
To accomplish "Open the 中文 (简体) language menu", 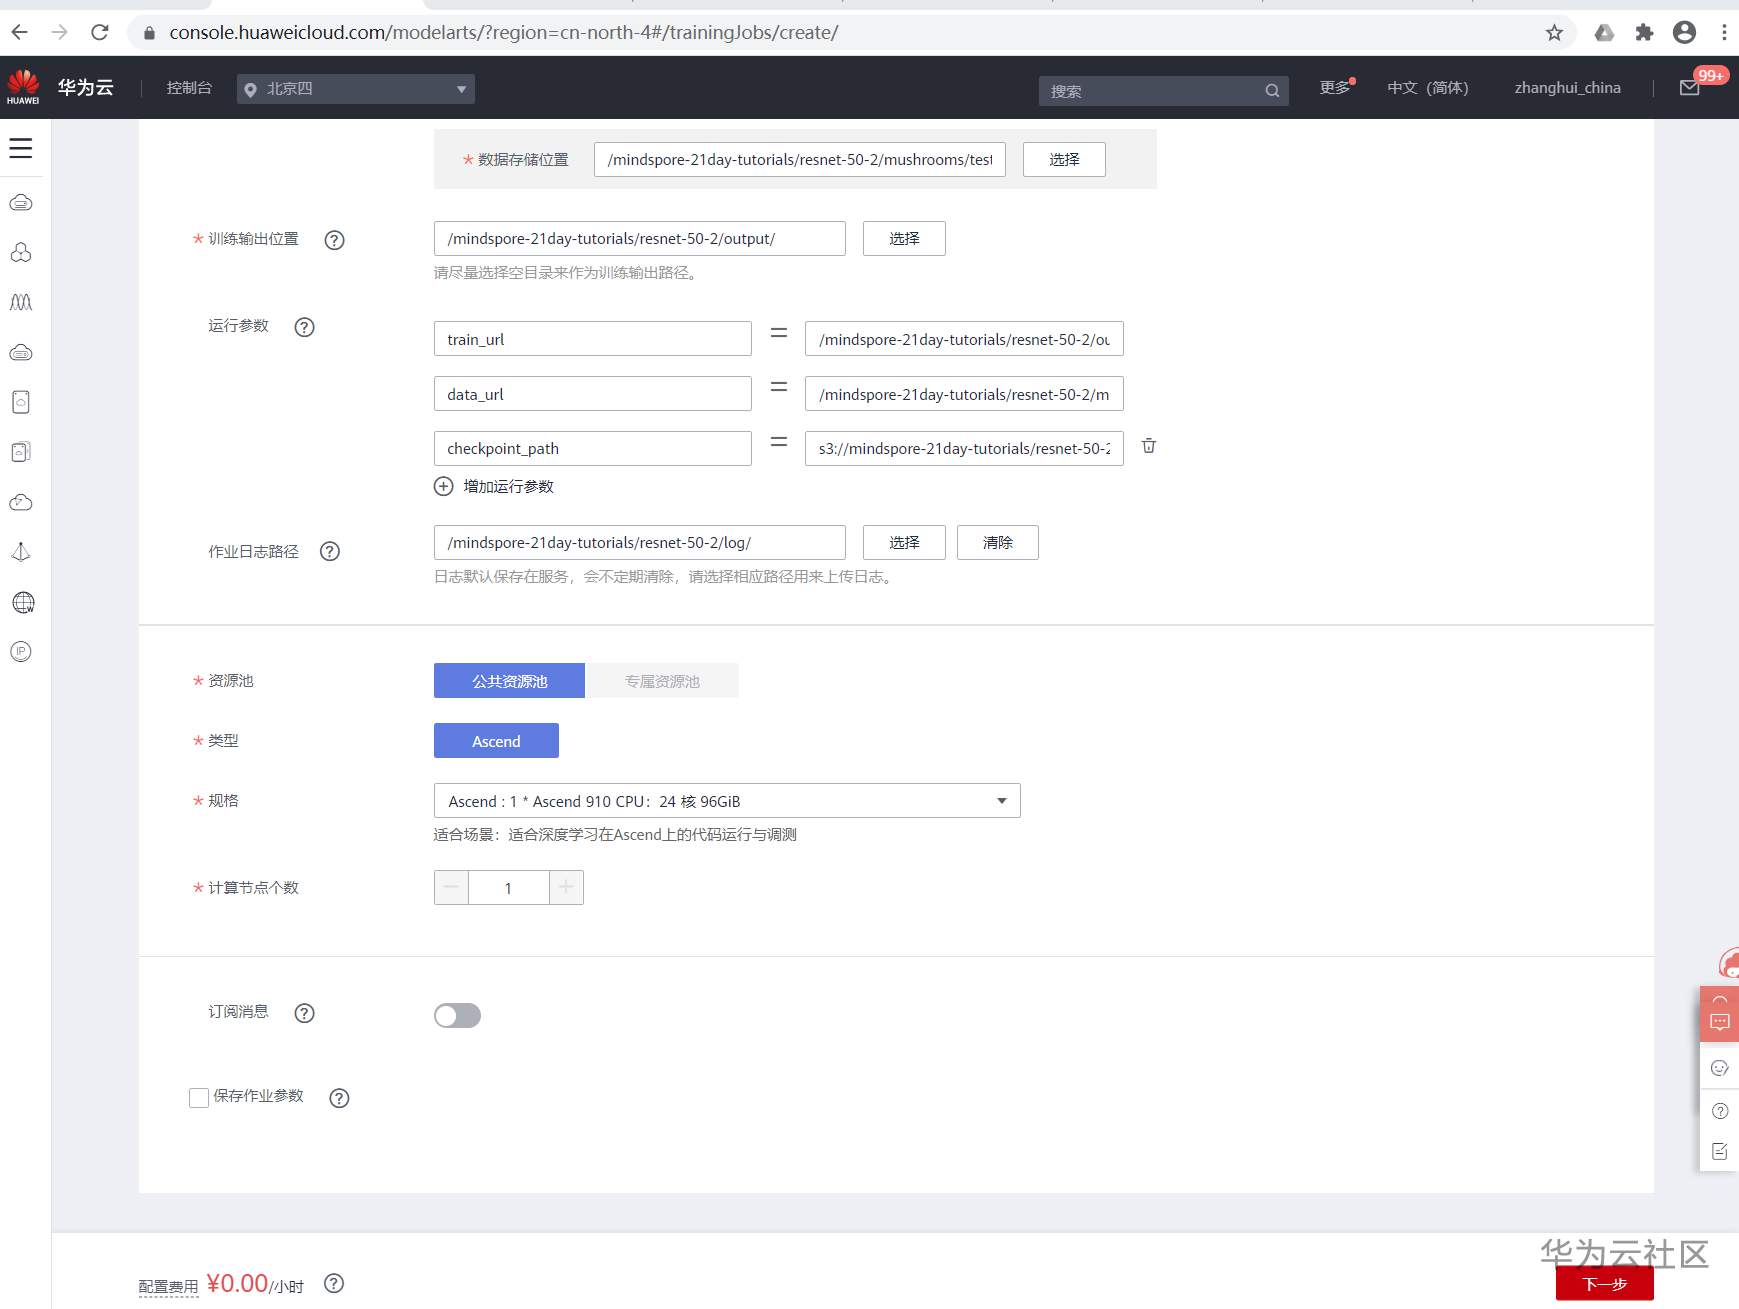I will pyautogui.click(x=1428, y=88).
